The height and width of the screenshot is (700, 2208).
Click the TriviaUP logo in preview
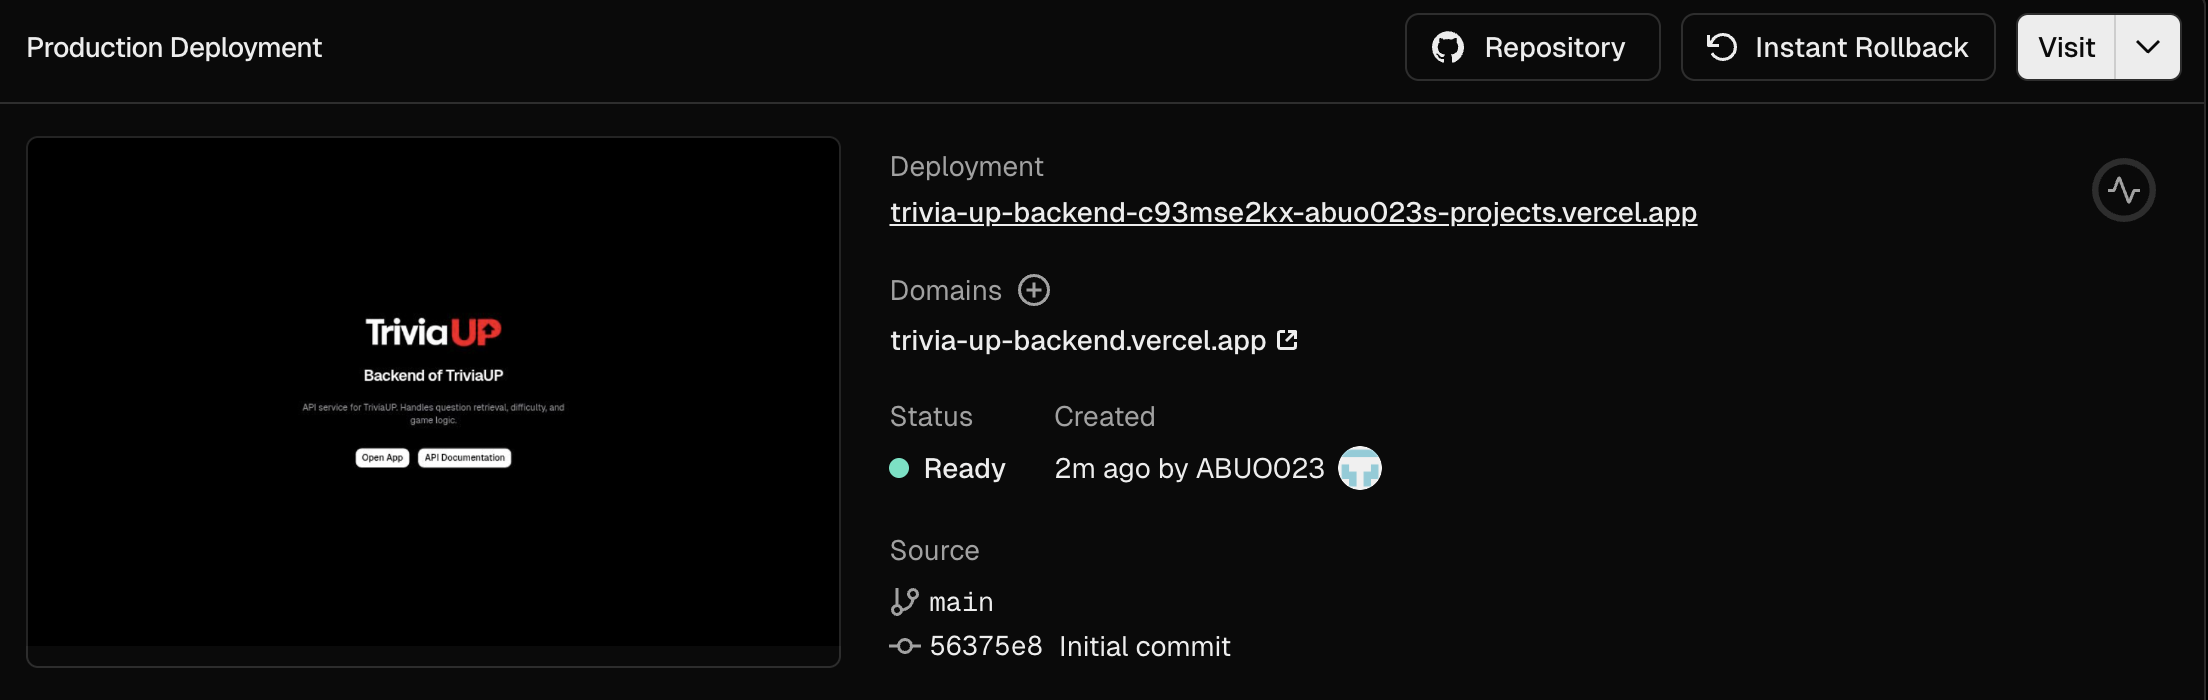[x=433, y=332]
